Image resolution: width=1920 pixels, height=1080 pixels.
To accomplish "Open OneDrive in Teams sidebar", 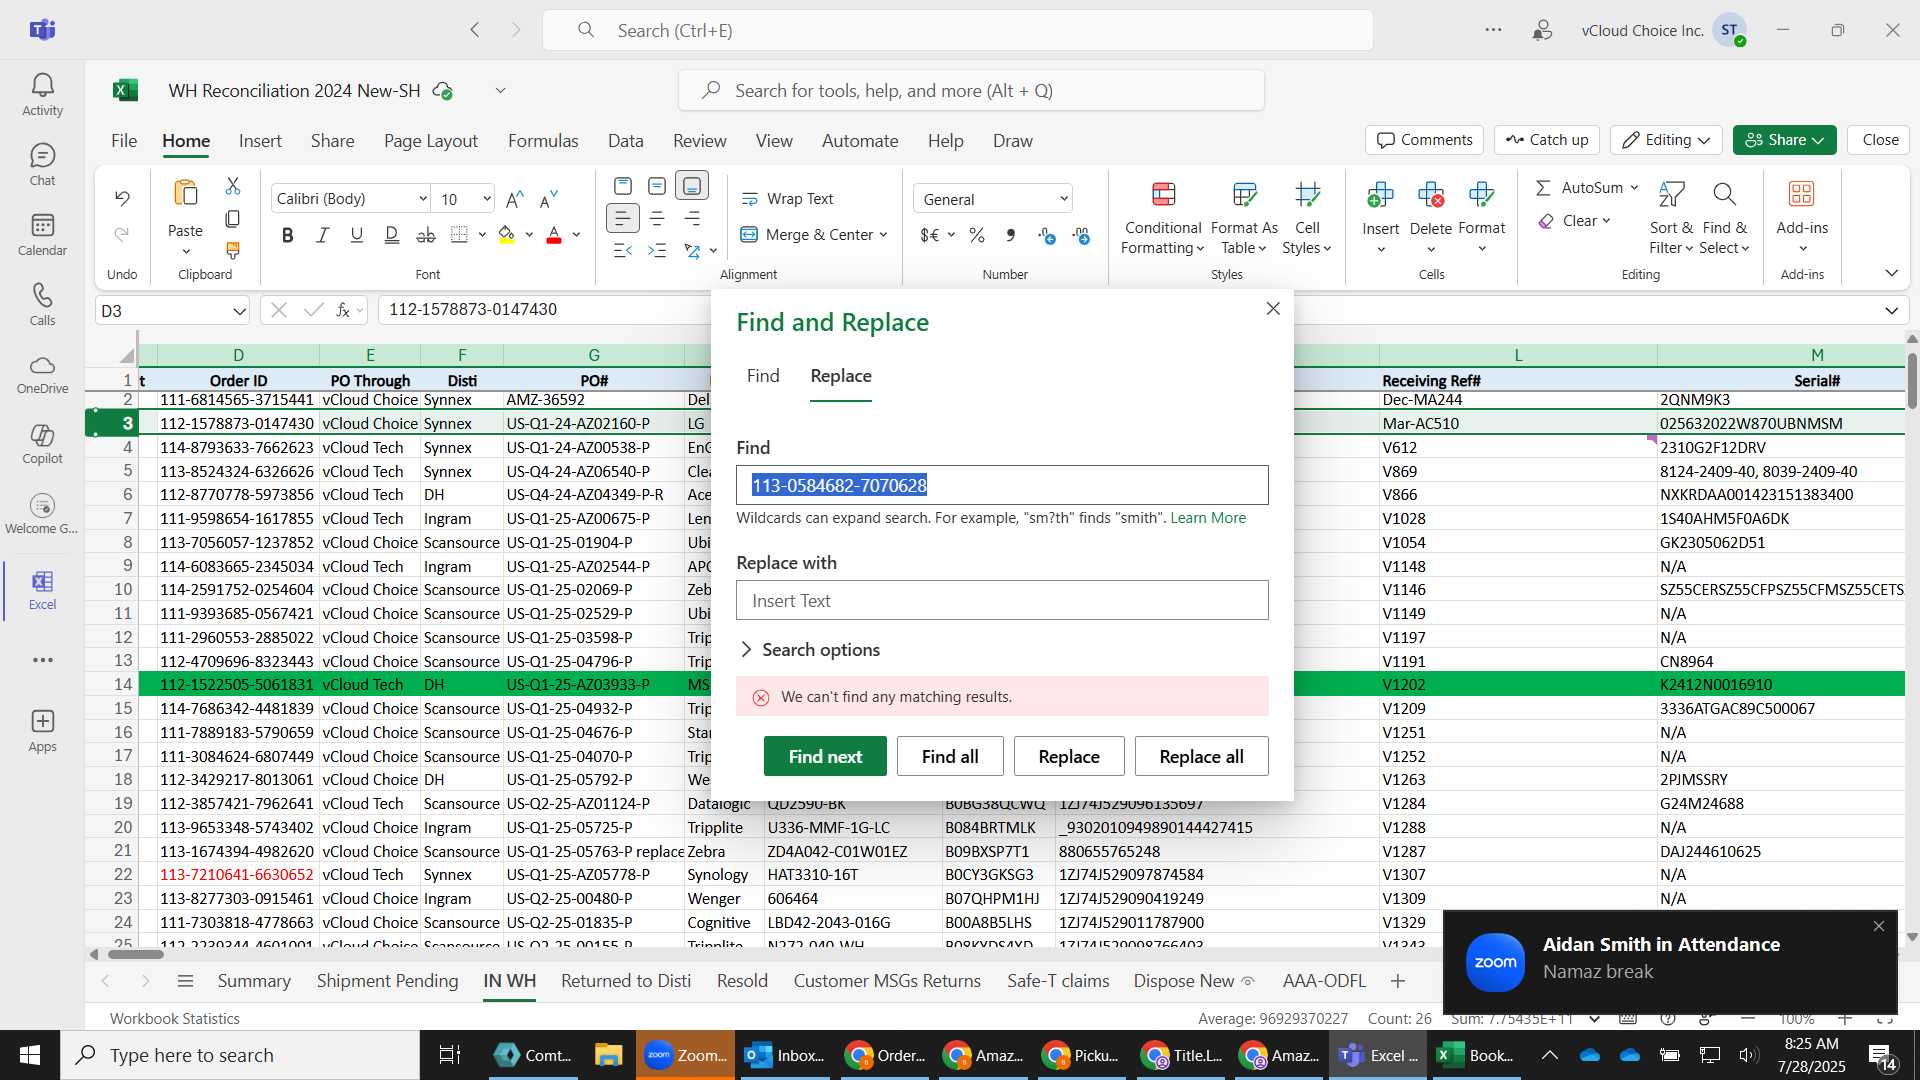I will 42,374.
